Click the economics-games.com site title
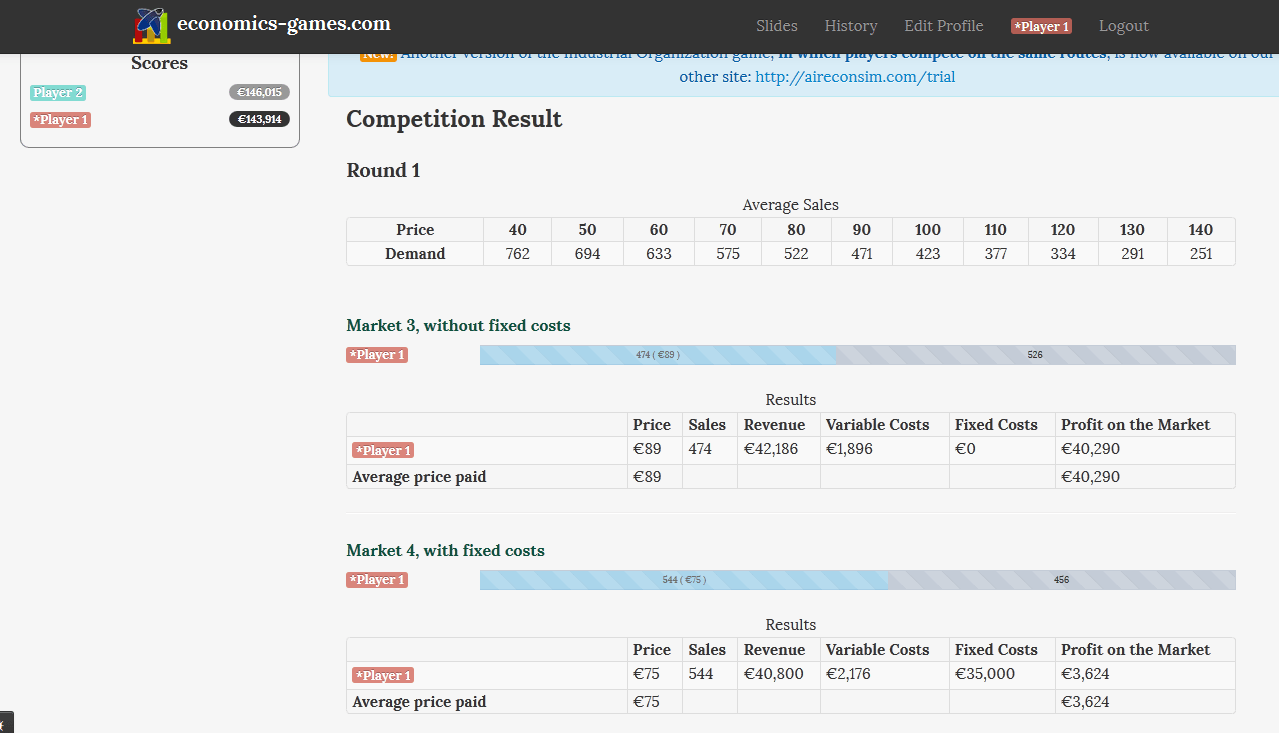 click(x=284, y=24)
